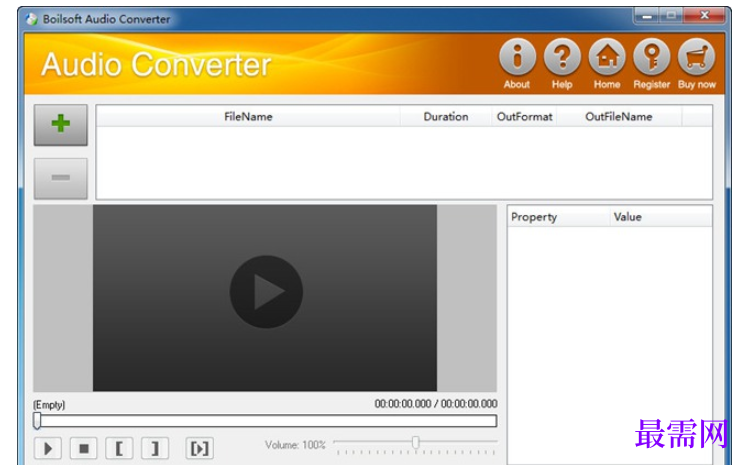Open the About info icon
The image size is (747, 465).
517,57
